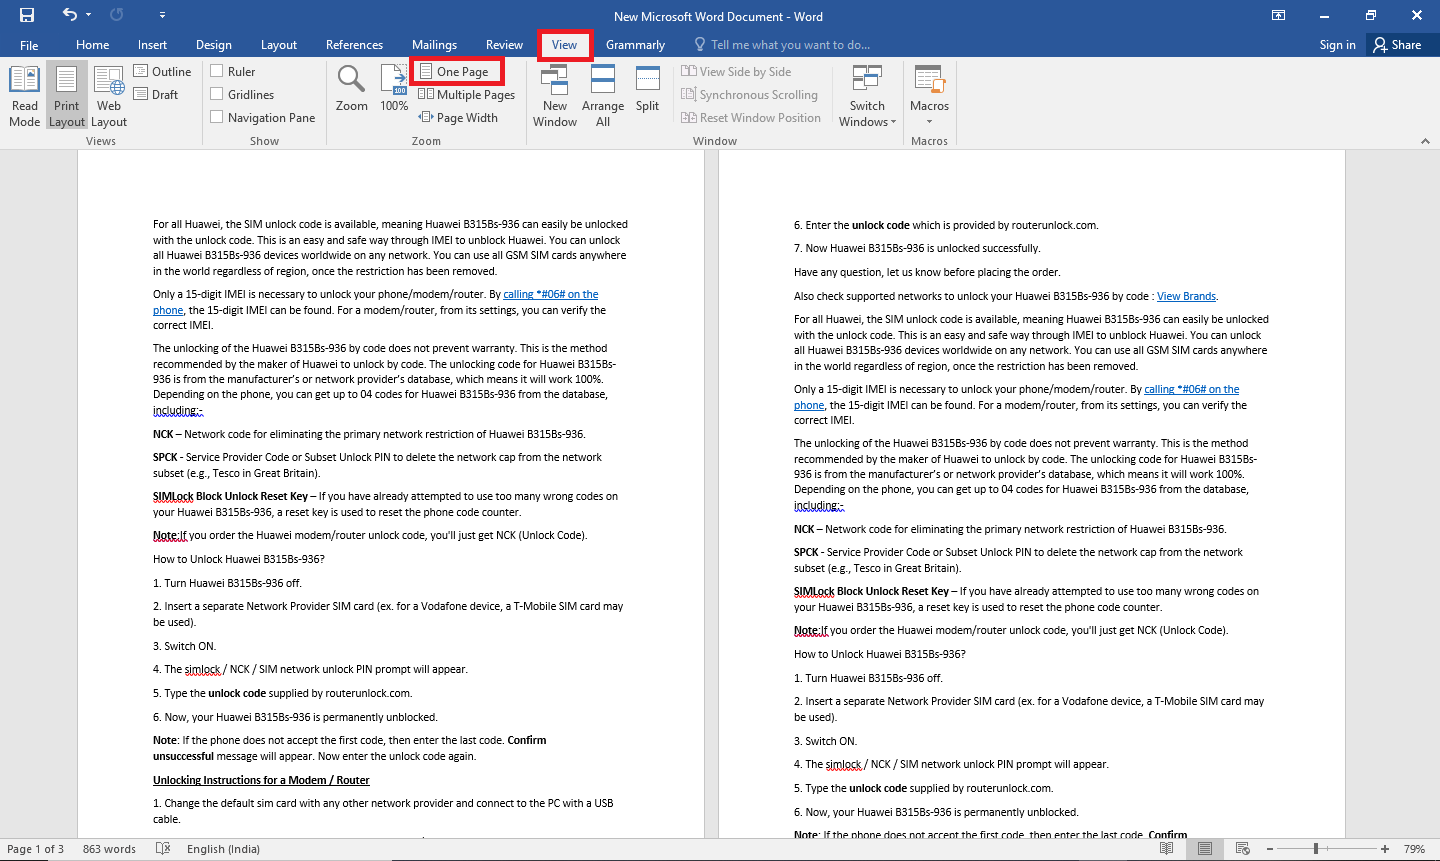1440x861 pixels.
Task: Switch to Web Layout view
Action: tap(109, 96)
